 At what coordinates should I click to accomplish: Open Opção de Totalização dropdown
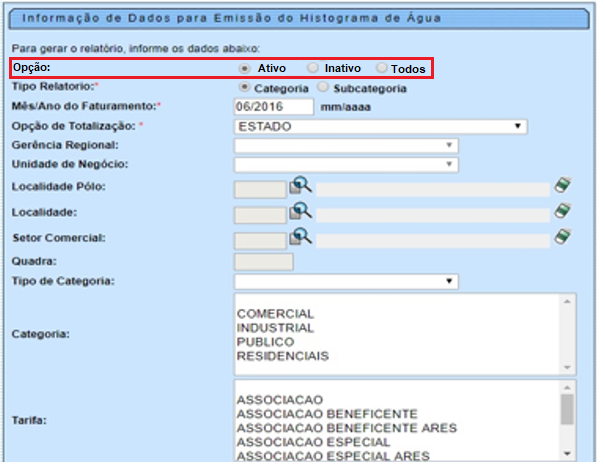point(380,127)
